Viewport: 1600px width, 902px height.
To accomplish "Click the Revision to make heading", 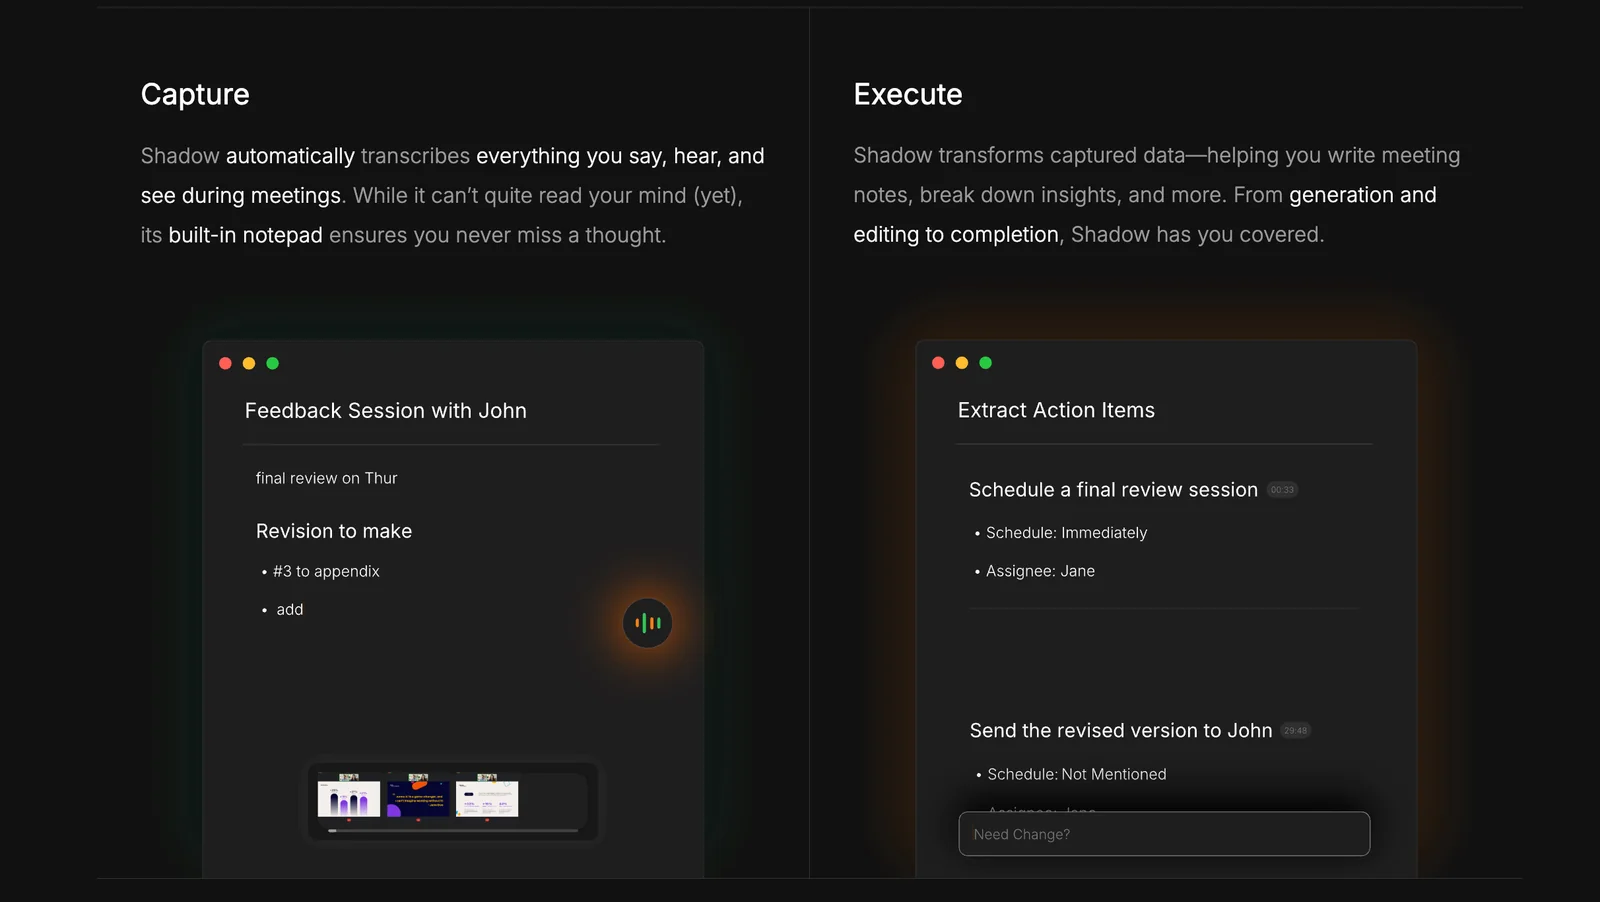I will click(334, 531).
